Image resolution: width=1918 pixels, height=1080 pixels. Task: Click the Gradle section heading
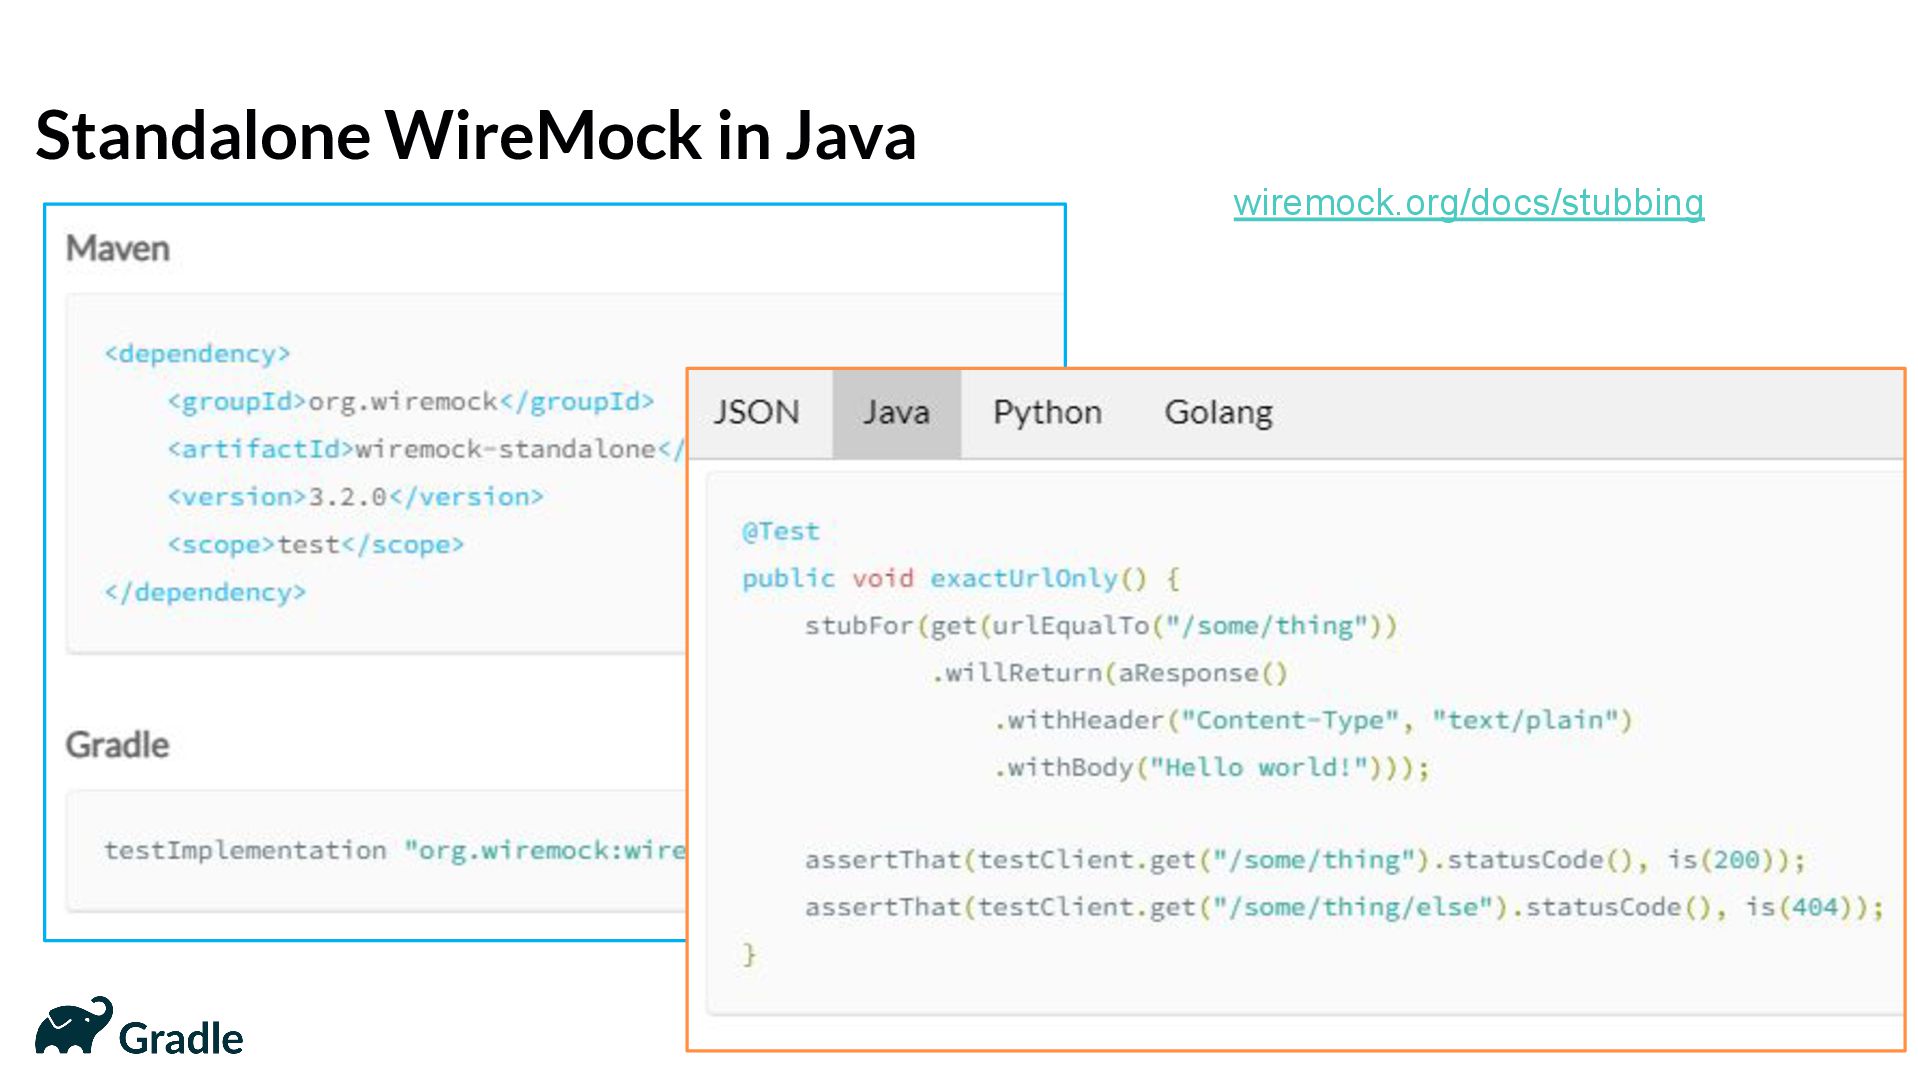[117, 745]
